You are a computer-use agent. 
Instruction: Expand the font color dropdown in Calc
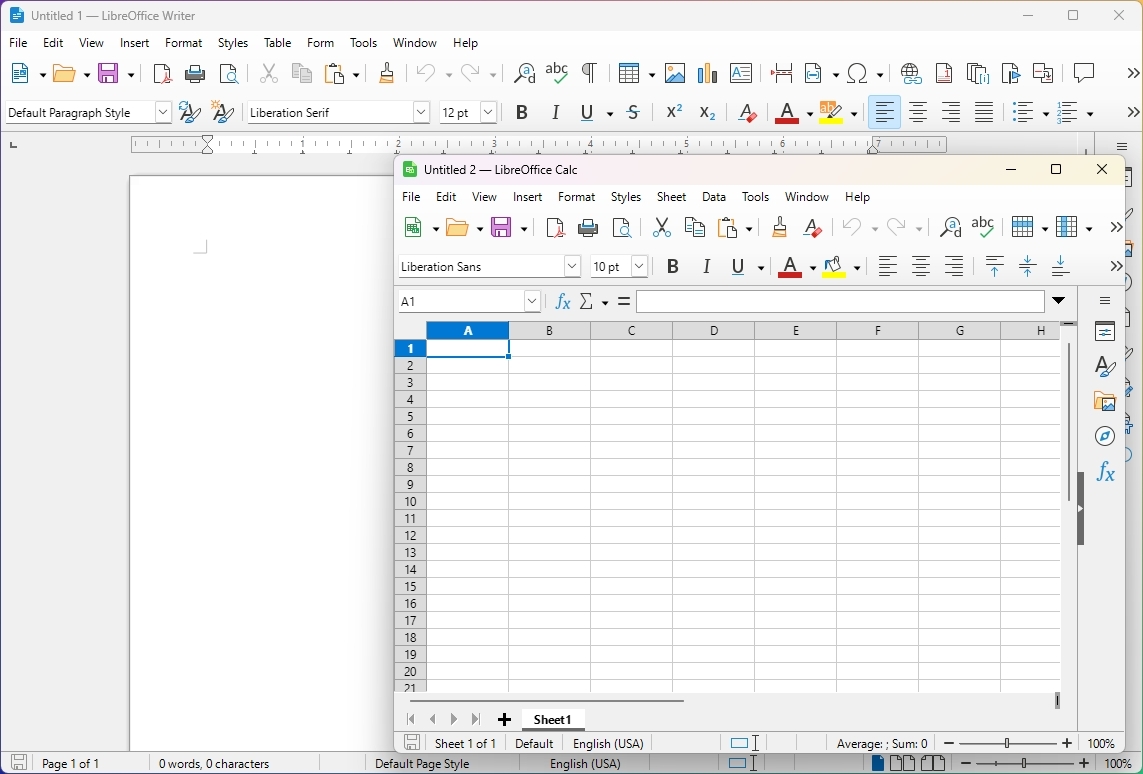[812, 267]
